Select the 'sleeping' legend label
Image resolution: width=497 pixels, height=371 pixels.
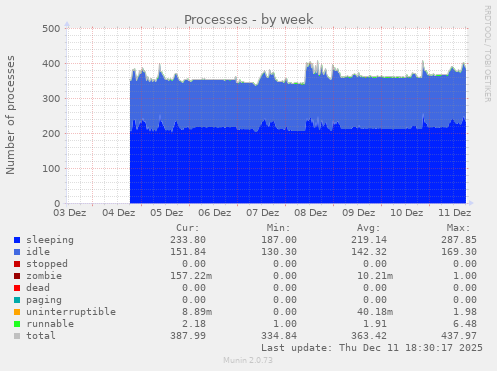(x=50, y=240)
